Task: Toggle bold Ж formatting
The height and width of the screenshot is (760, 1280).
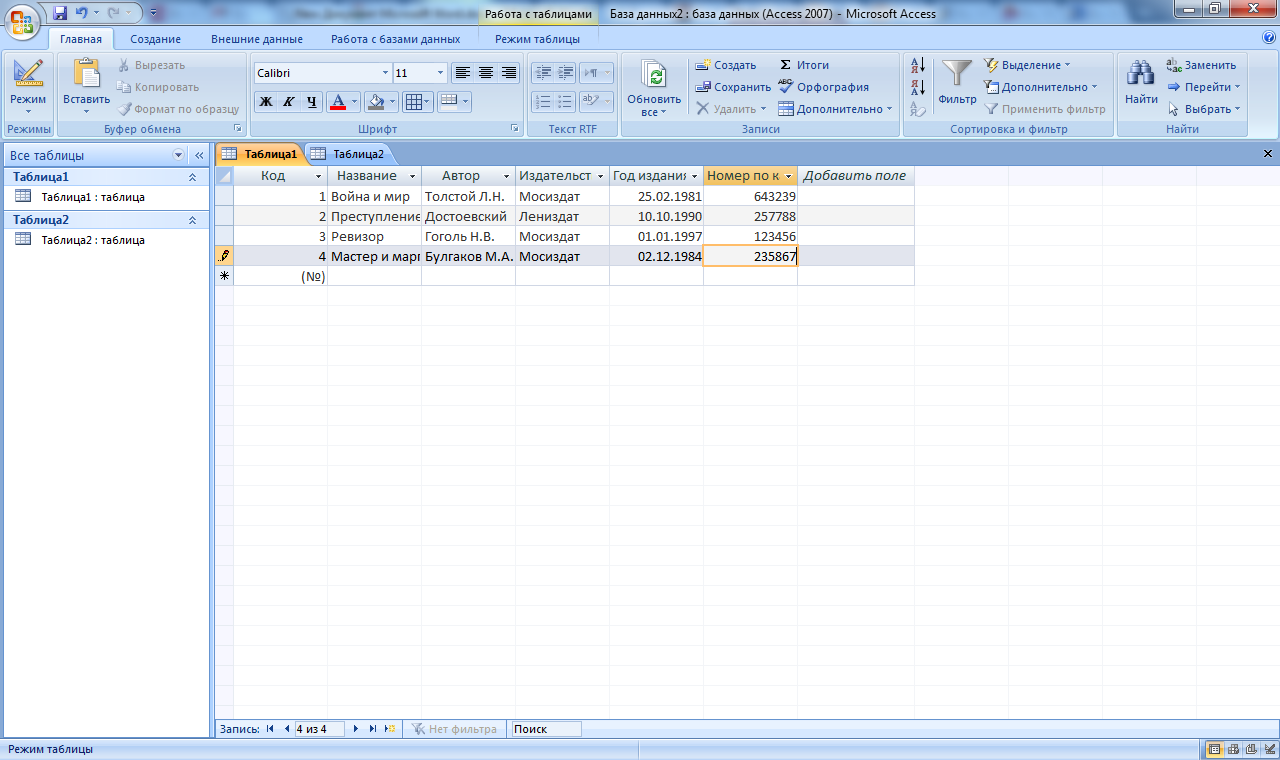Action: coord(266,102)
